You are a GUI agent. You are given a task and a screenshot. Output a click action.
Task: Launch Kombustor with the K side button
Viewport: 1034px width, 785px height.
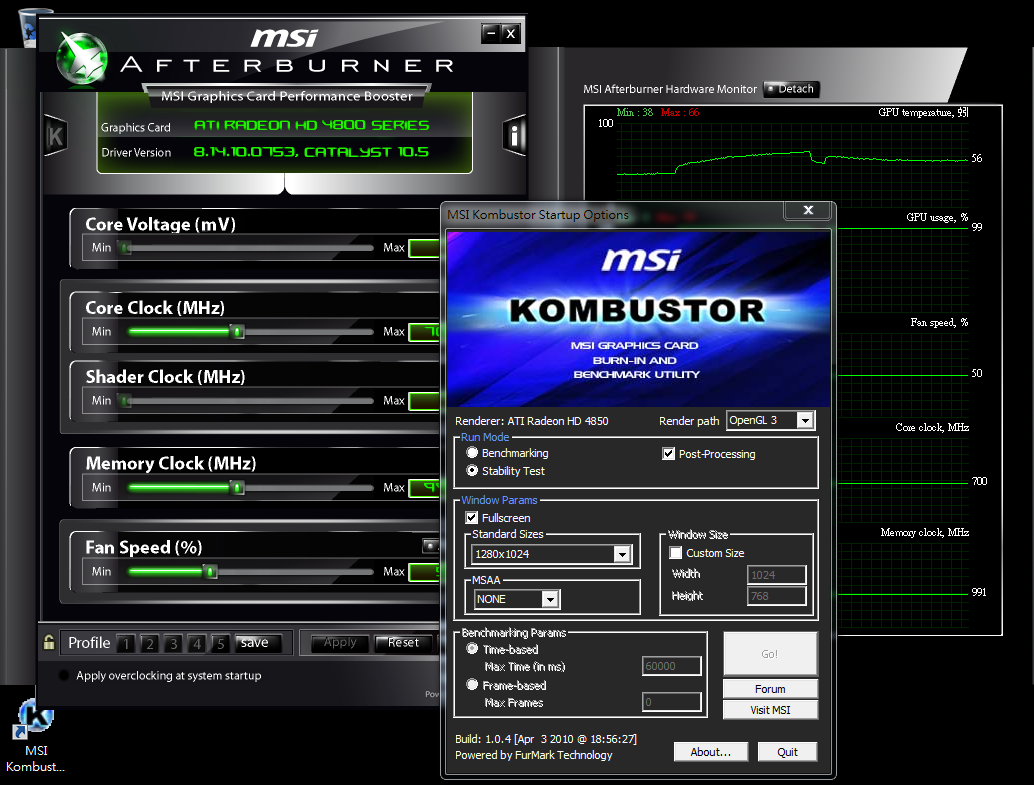[55, 136]
